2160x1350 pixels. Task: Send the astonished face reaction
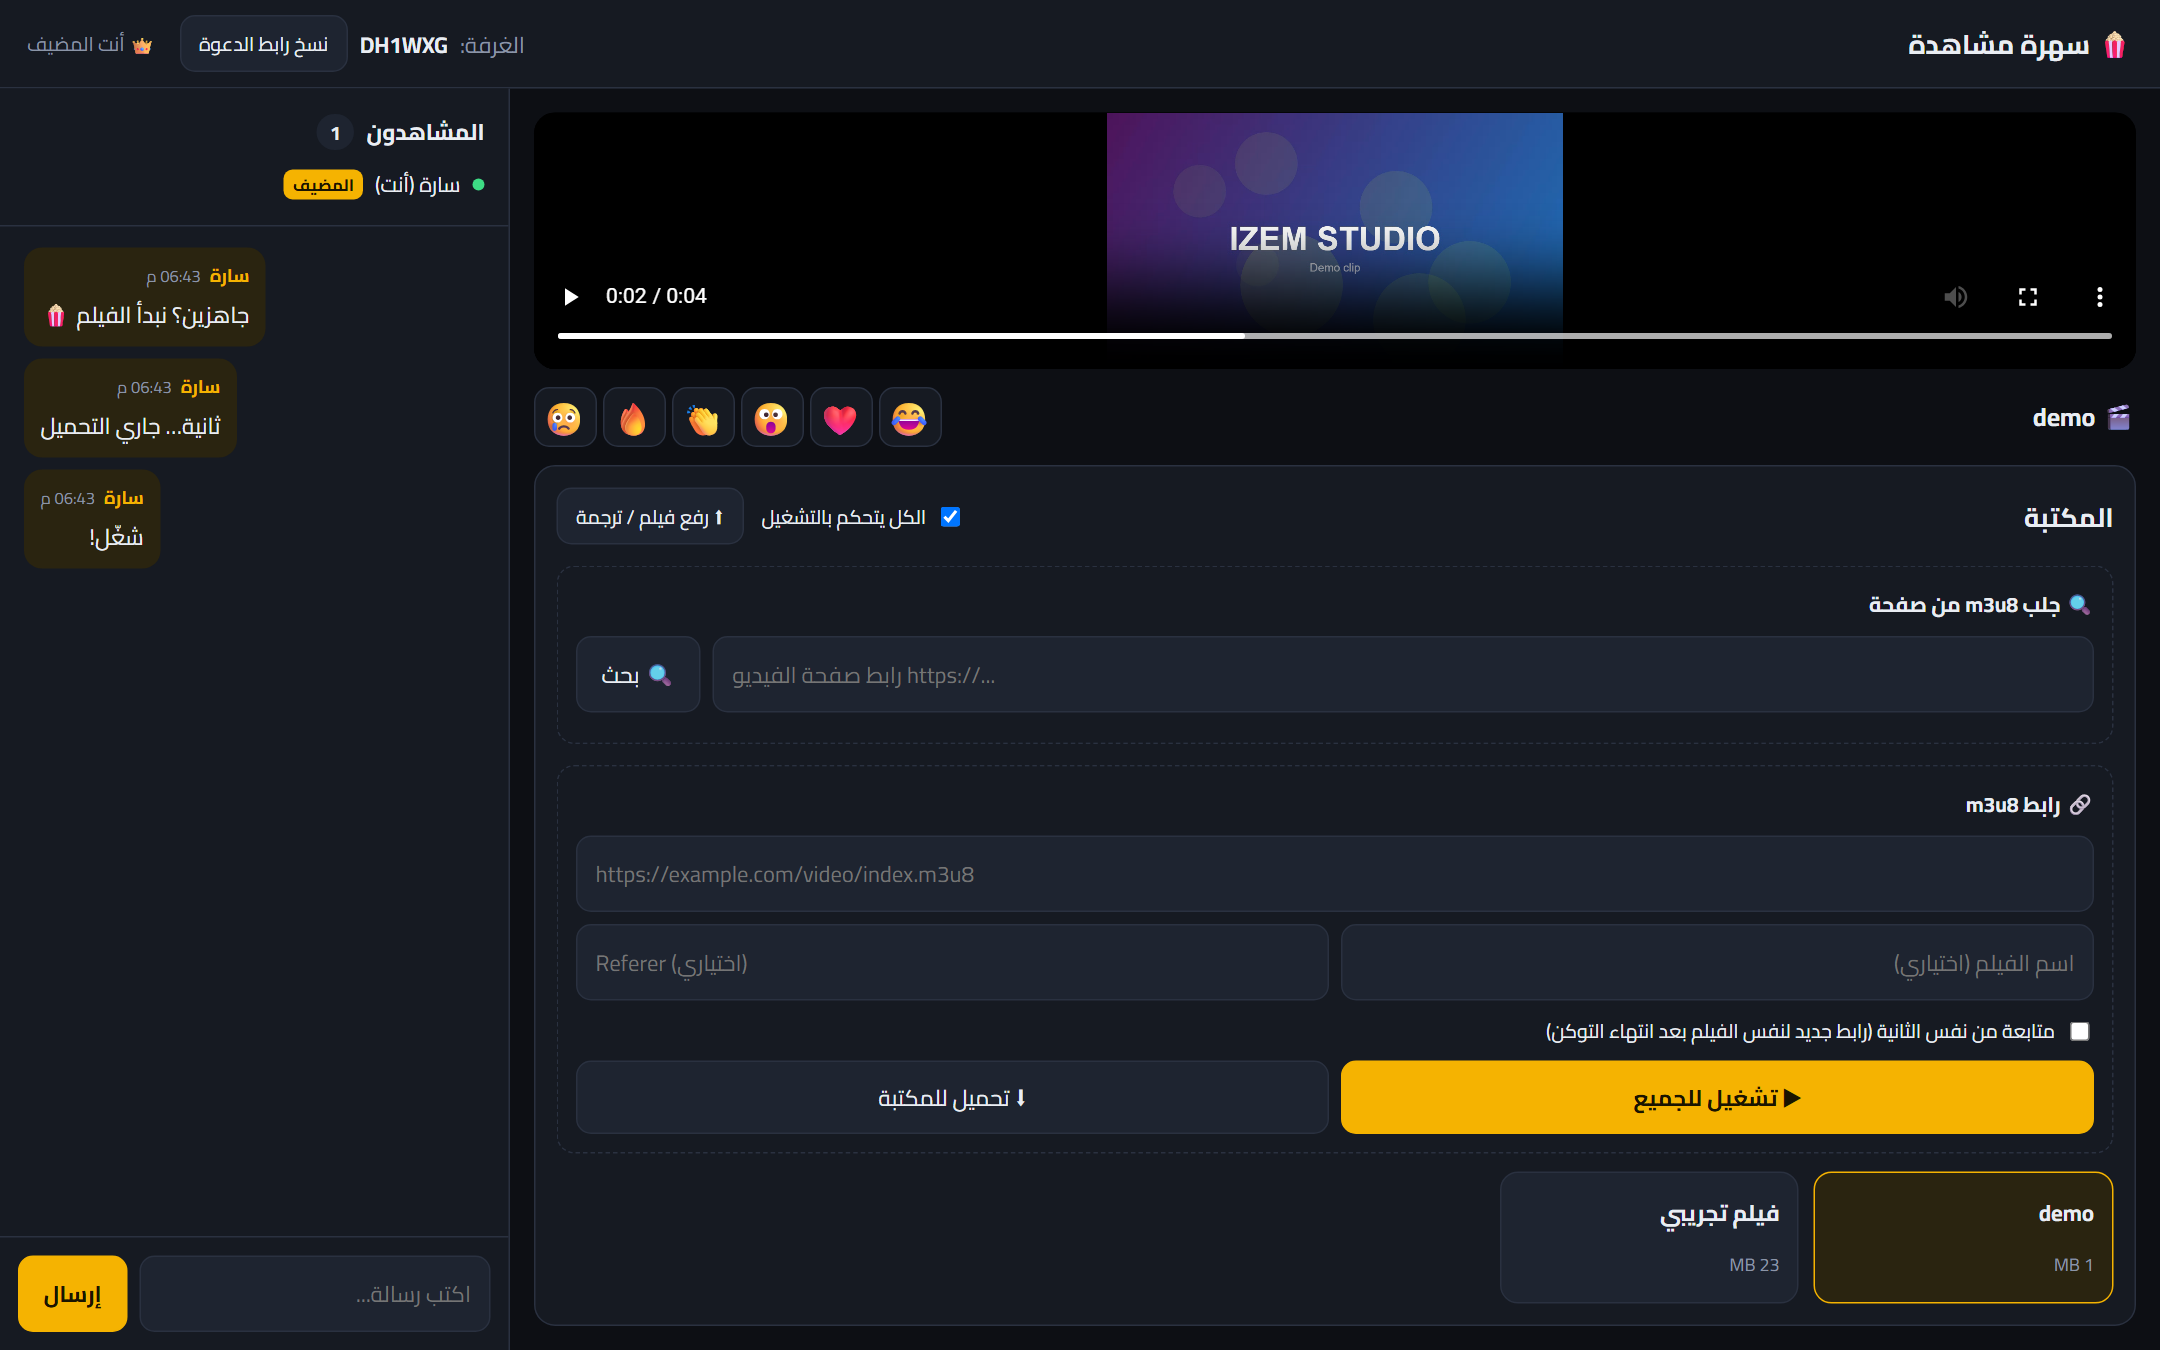coord(772,418)
